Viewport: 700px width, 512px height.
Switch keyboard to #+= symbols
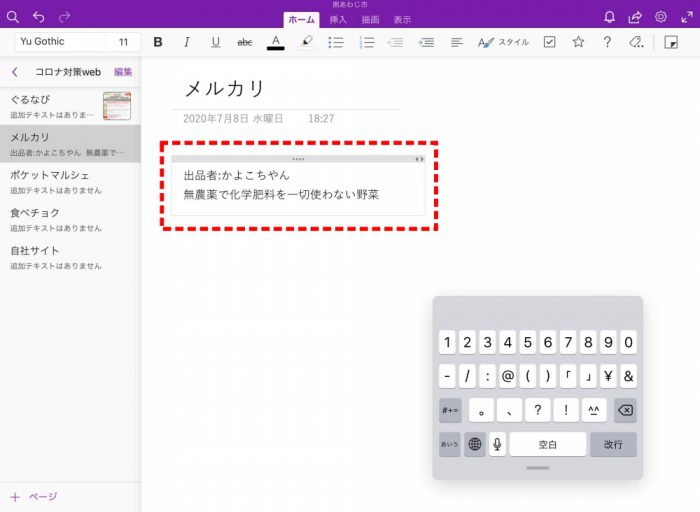[450, 410]
